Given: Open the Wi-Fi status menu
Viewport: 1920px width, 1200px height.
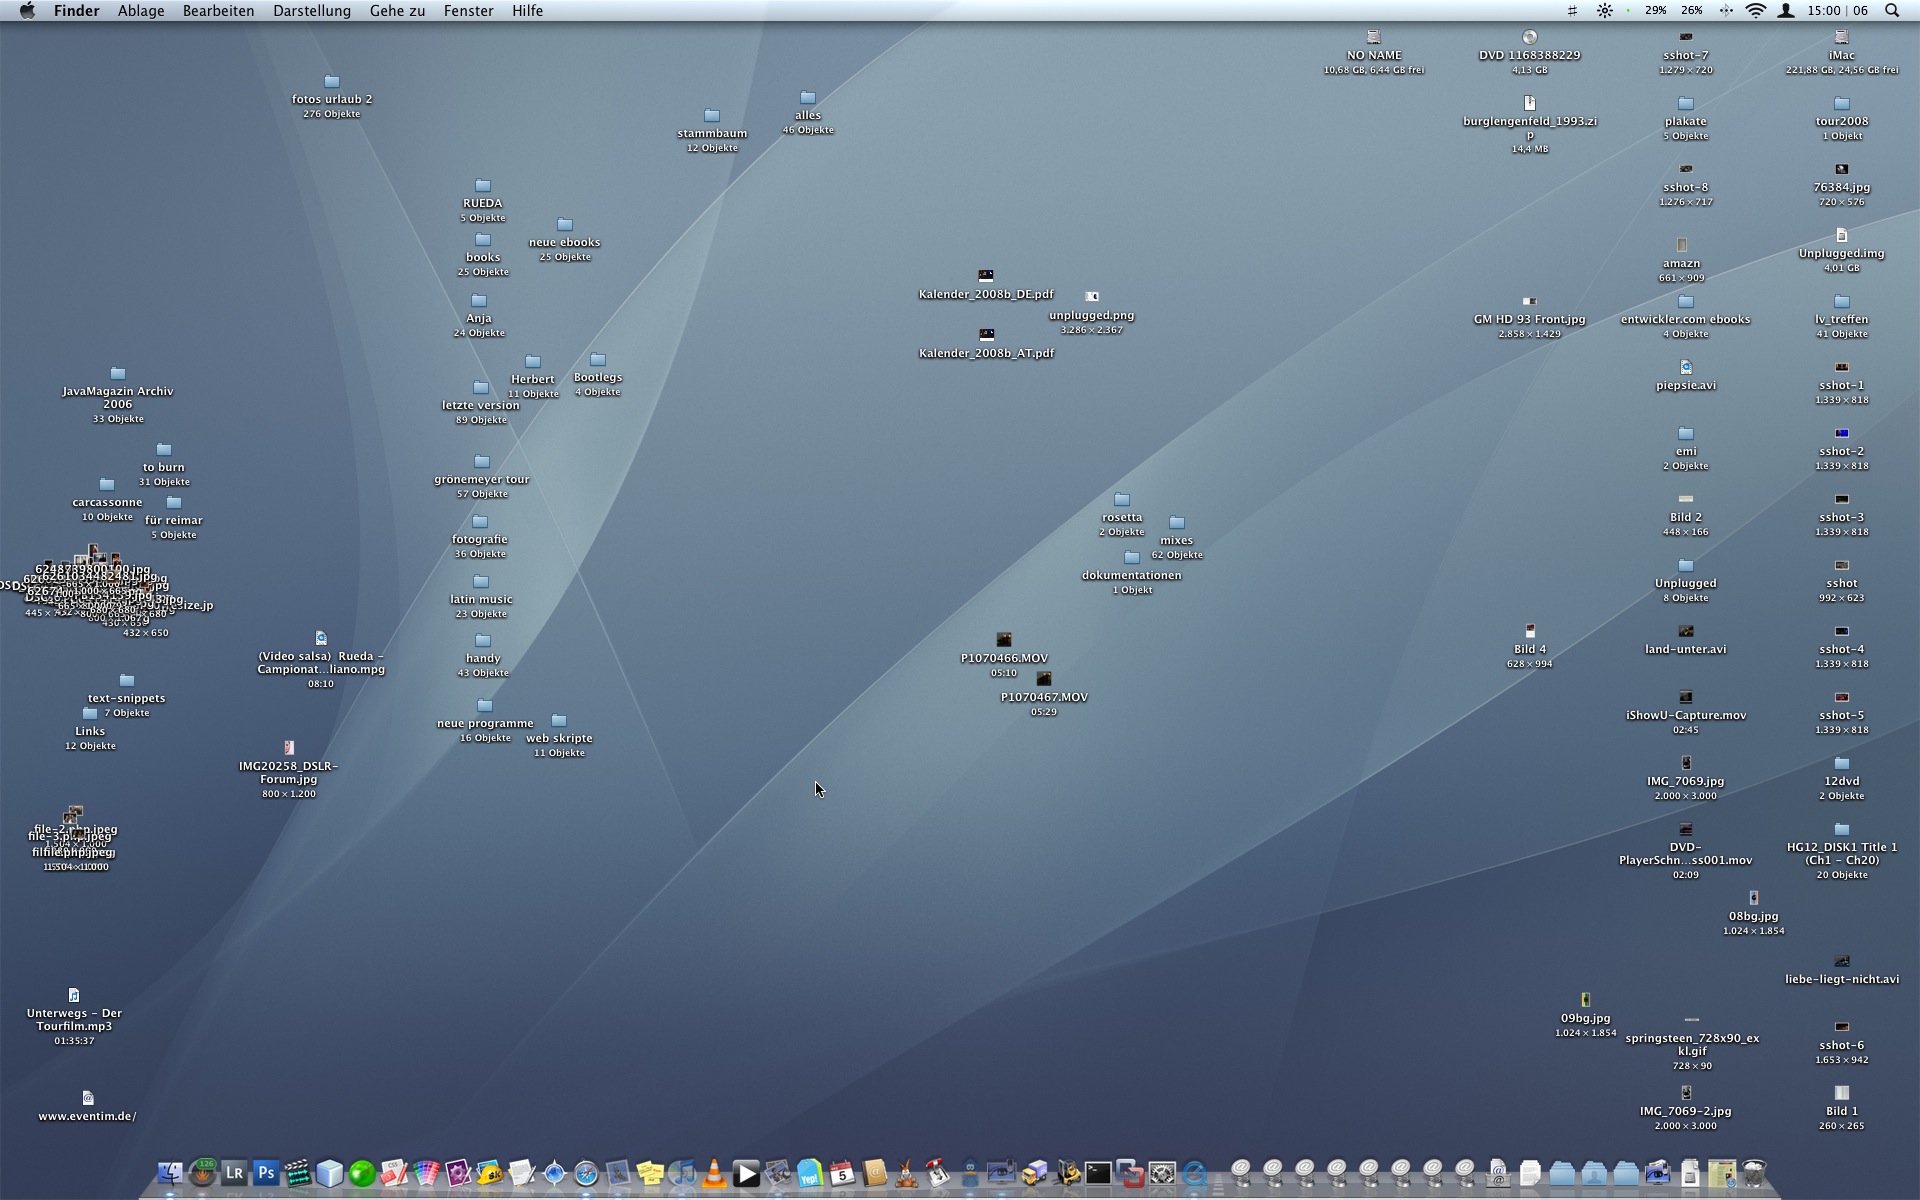Looking at the screenshot, I should point(1755,11).
